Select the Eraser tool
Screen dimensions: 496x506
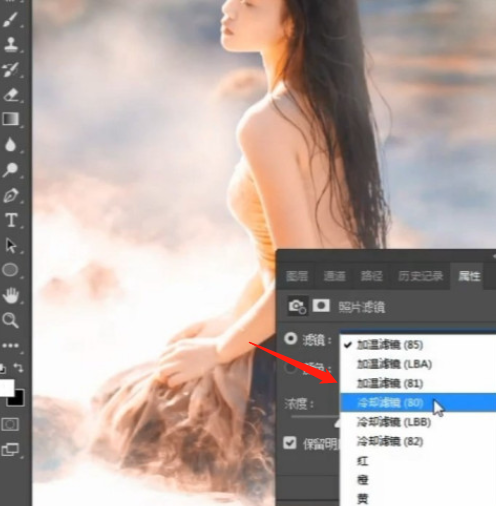pos(10,95)
